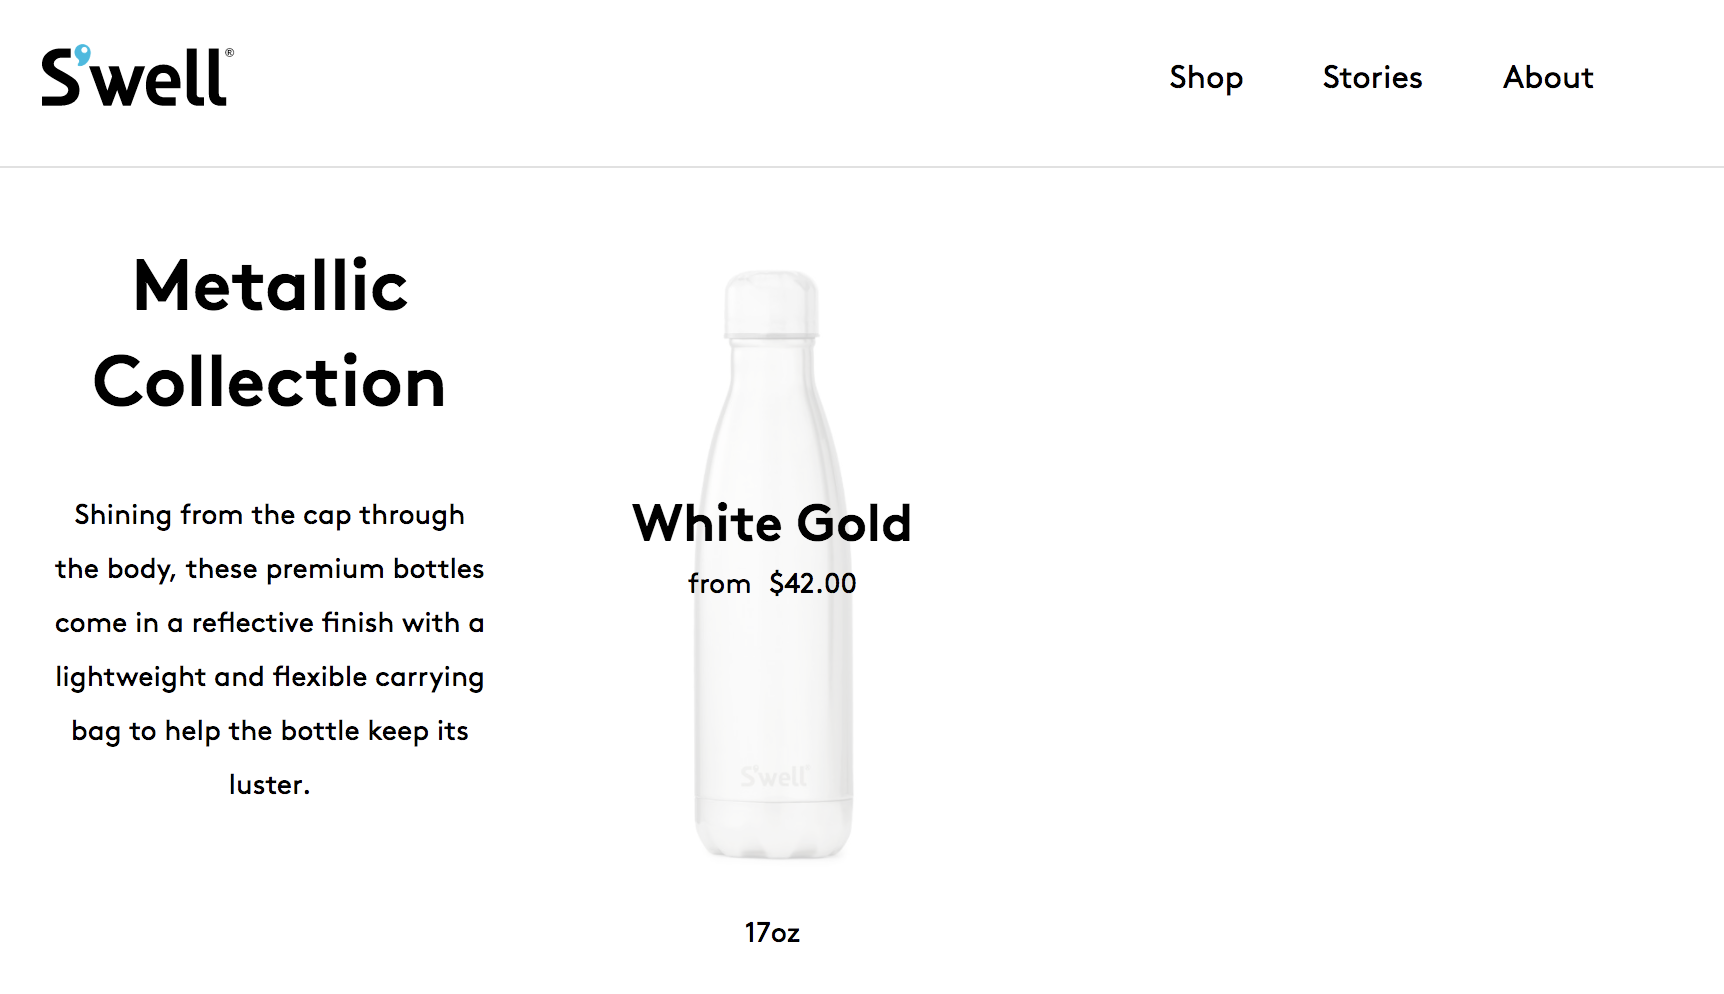Image resolution: width=1724 pixels, height=994 pixels.
Task: Open the White Gold product title
Action: click(772, 523)
